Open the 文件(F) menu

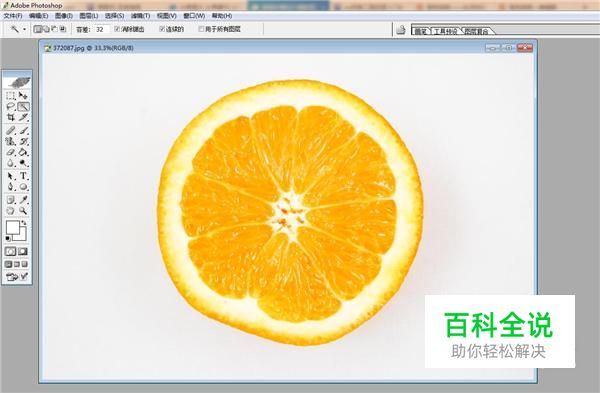(x=13, y=16)
